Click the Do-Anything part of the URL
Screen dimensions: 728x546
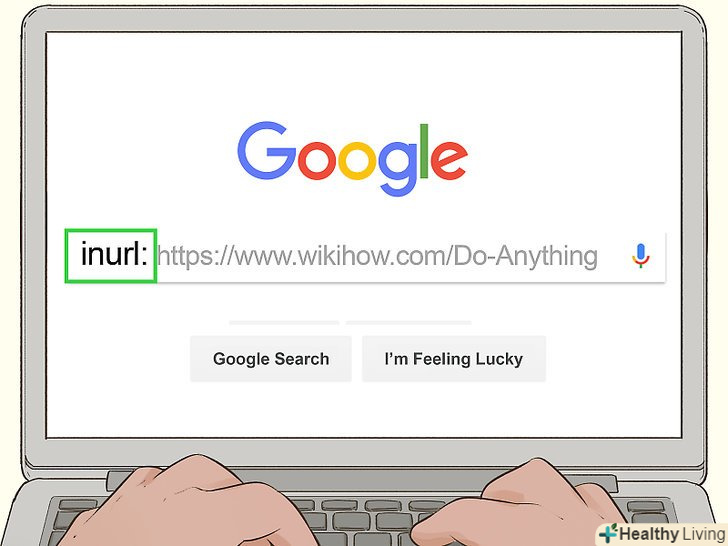[x=525, y=256]
